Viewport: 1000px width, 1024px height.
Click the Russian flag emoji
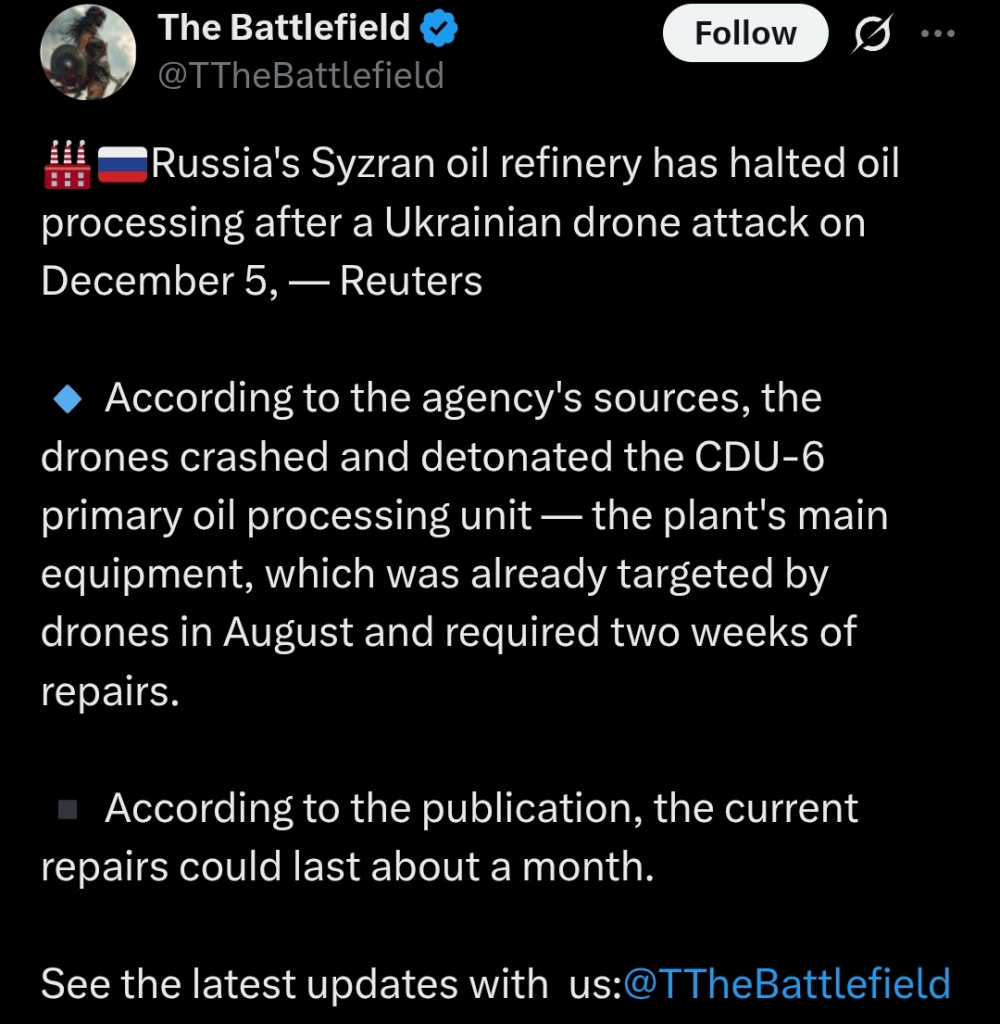point(122,165)
